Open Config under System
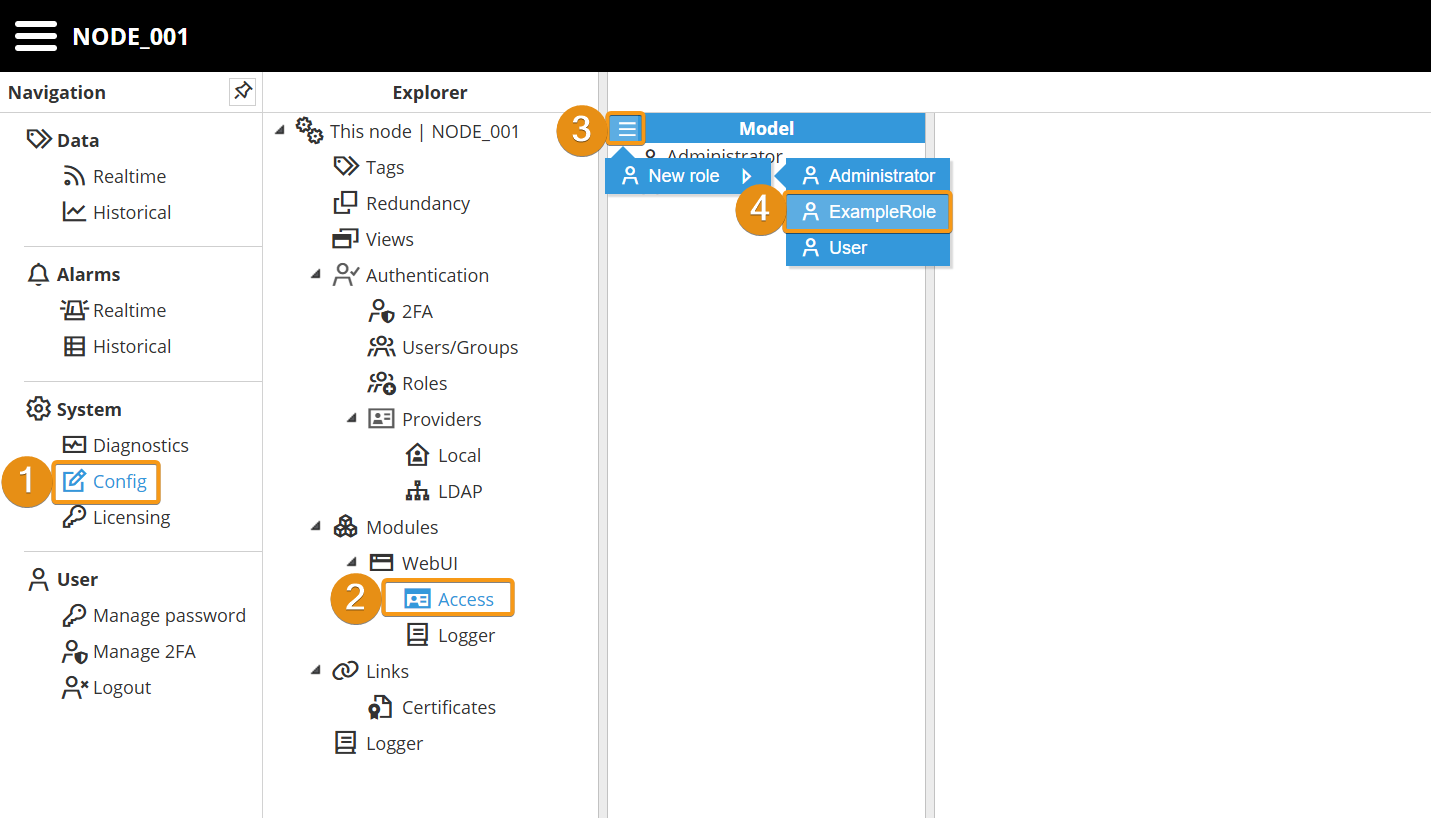 pyautogui.click(x=119, y=481)
